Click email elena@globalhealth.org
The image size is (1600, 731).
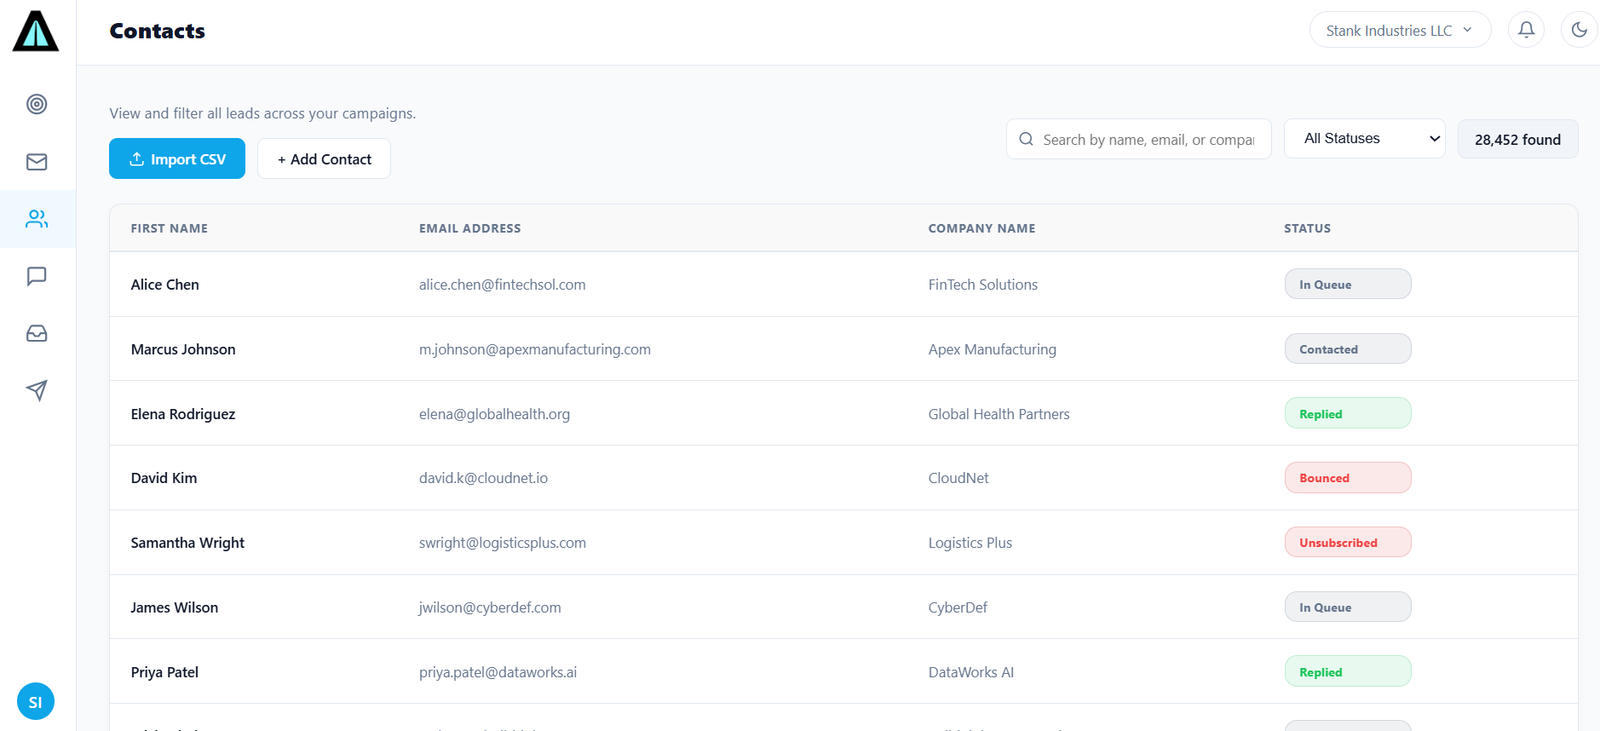494,414
